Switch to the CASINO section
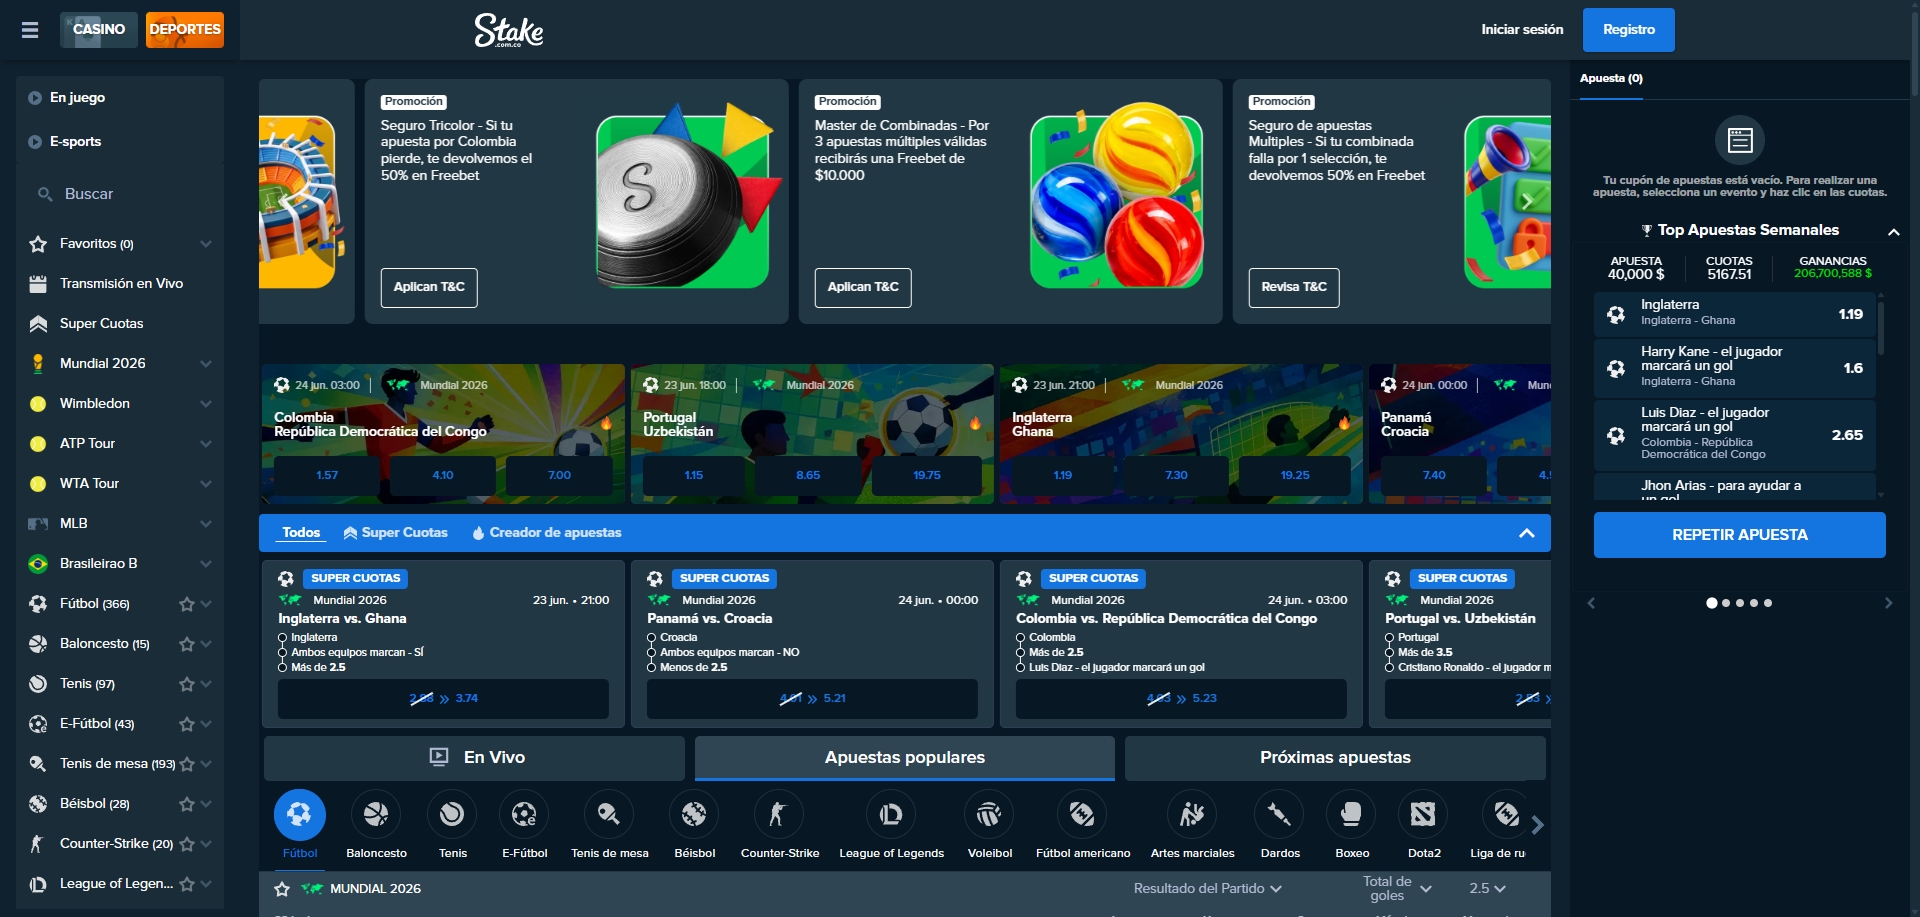The width and height of the screenshot is (1920, 917). point(99,30)
